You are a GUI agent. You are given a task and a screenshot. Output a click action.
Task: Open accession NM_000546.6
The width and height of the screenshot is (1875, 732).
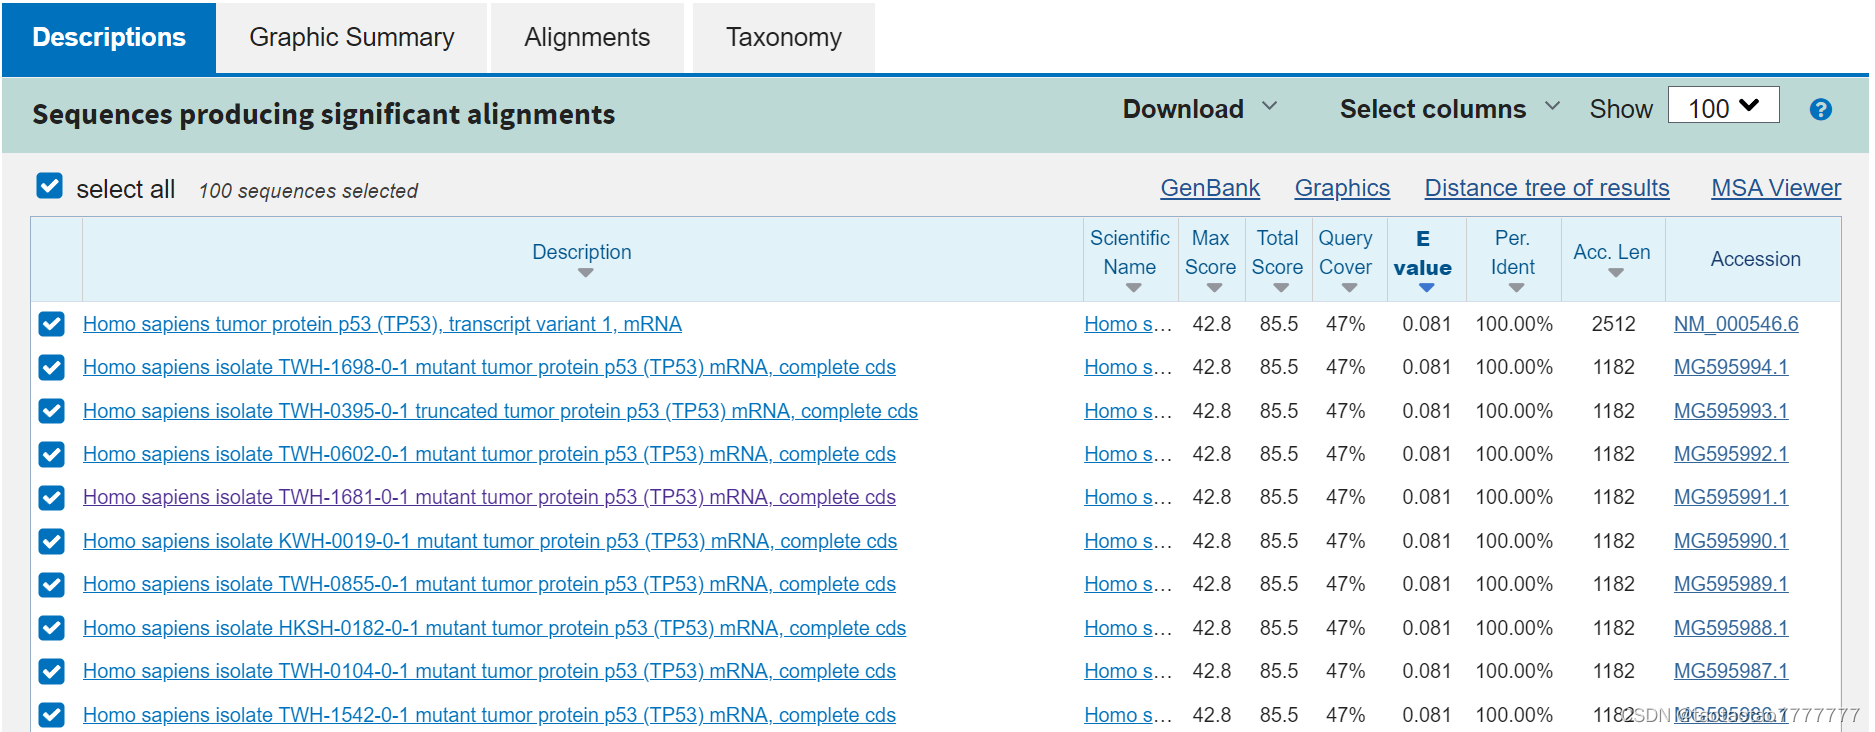pos(1736,324)
